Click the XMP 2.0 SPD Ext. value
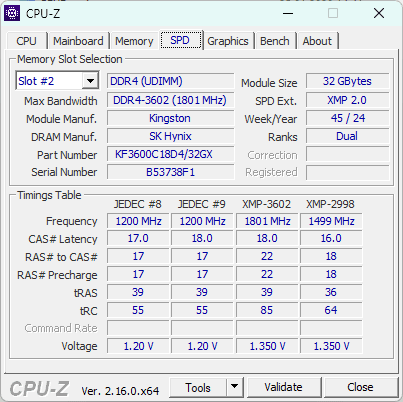 (347, 100)
